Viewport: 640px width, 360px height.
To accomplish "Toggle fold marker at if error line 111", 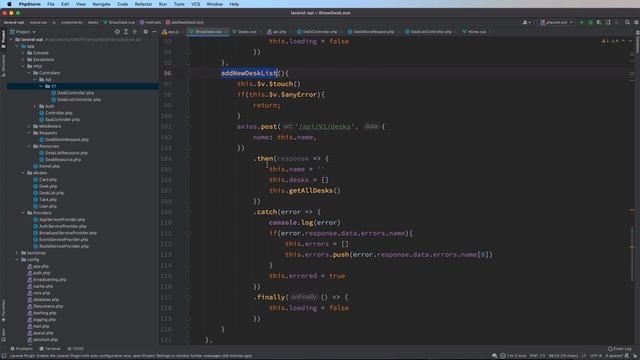I will (x=188, y=233).
